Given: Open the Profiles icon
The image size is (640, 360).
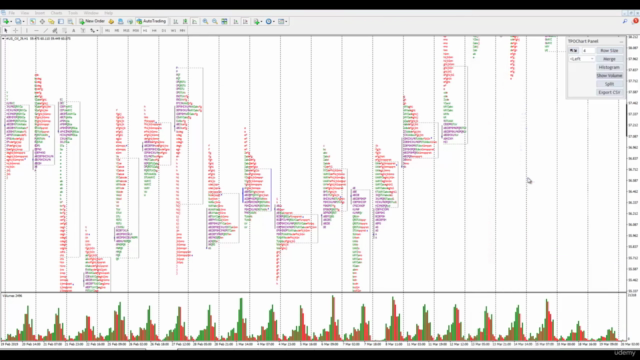Looking at the screenshot, I should point(18,21).
